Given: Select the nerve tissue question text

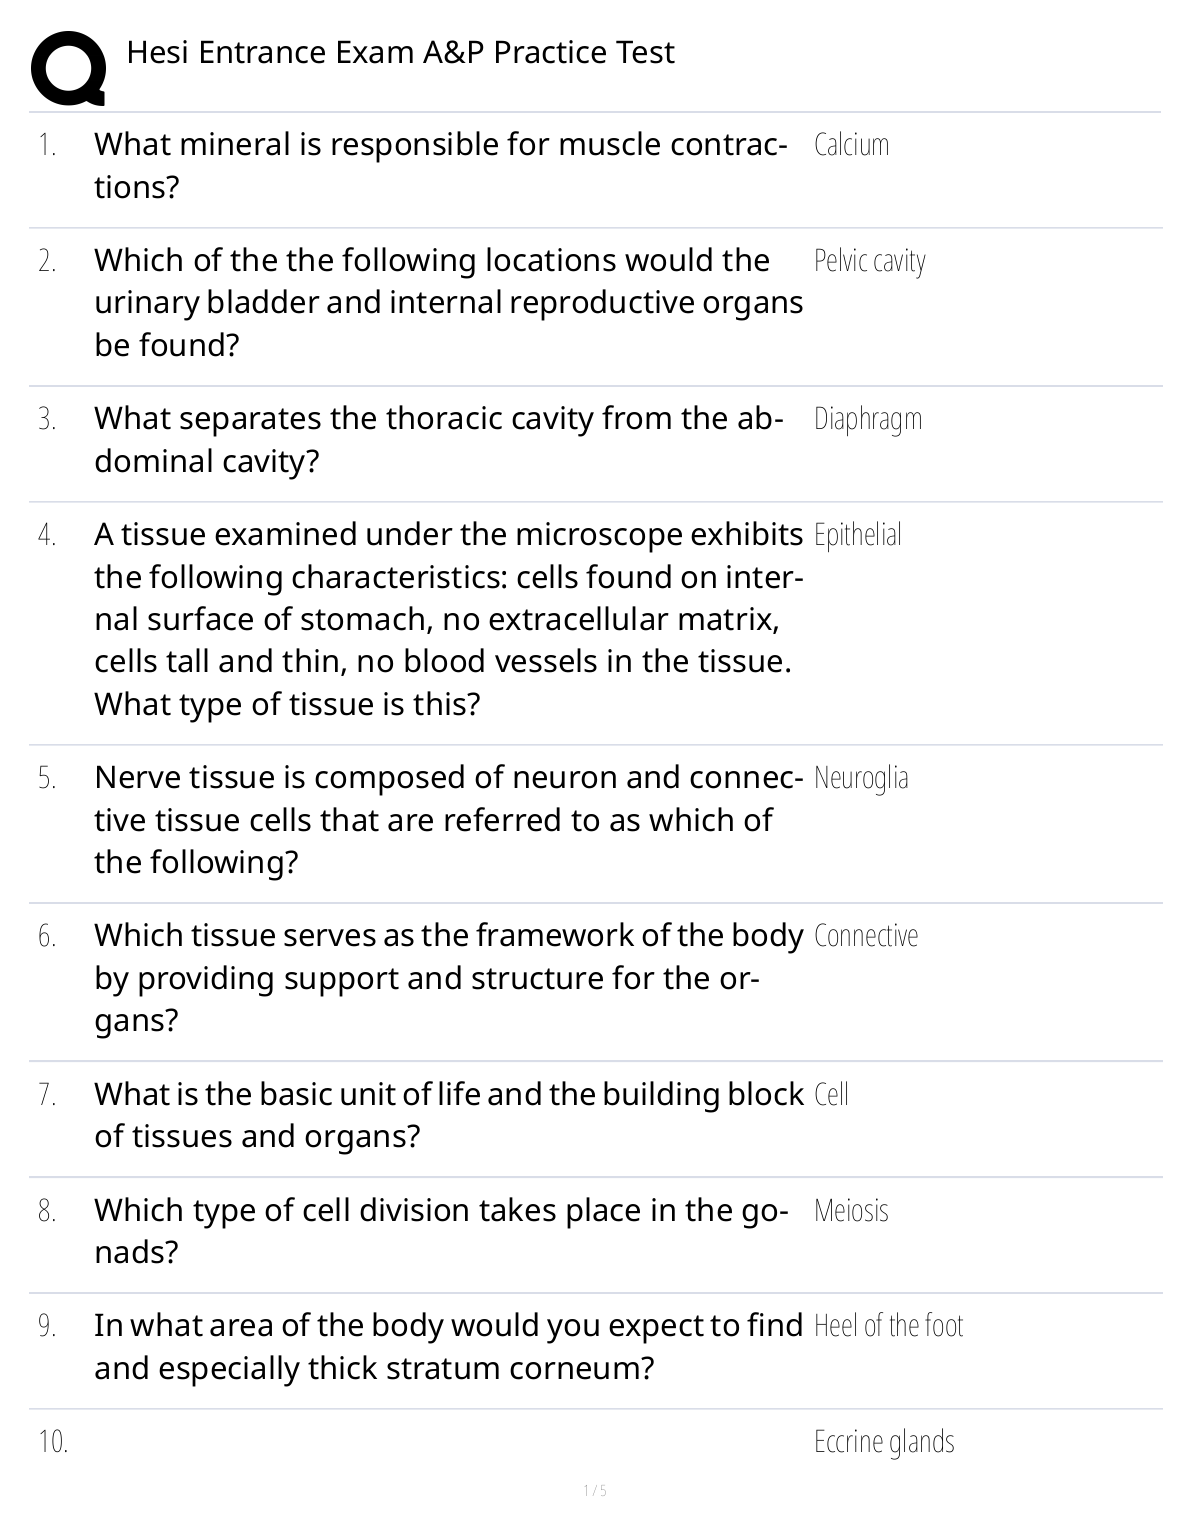Looking at the screenshot, I should point(448,819).
